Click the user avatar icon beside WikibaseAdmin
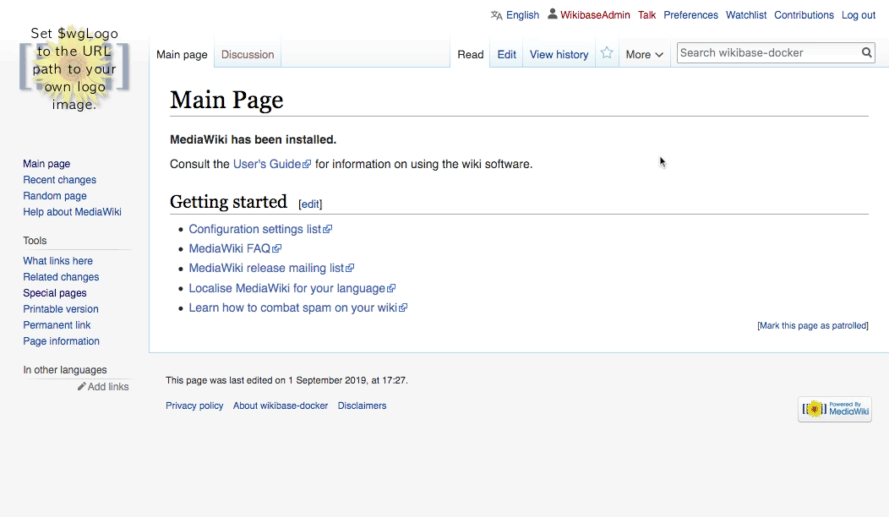Image resolution: width=889 pixels, height=517 pixels. 552,14
